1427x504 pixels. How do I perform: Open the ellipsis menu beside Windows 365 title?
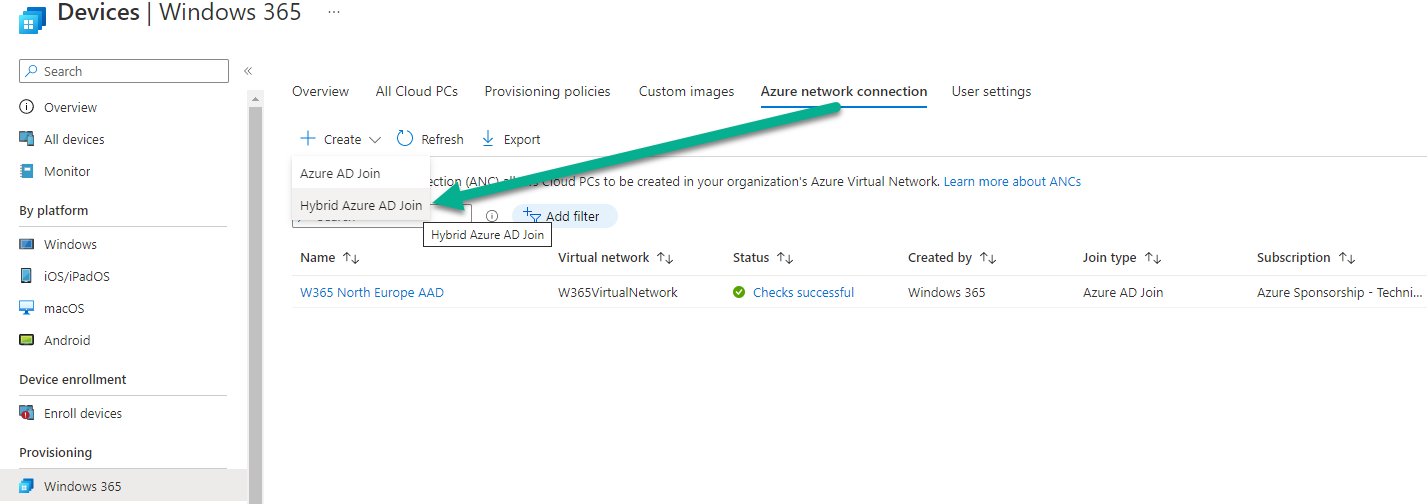click(x=334, y=12)
